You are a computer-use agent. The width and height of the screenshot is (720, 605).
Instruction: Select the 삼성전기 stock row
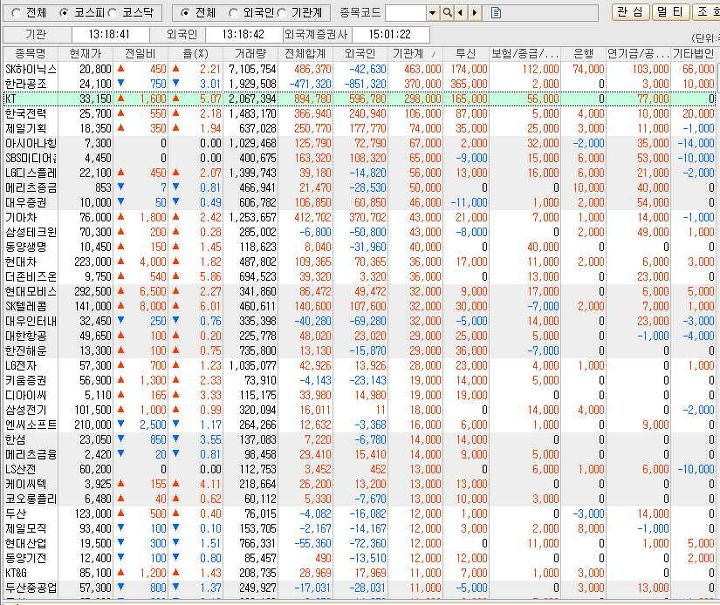(360, 410)
